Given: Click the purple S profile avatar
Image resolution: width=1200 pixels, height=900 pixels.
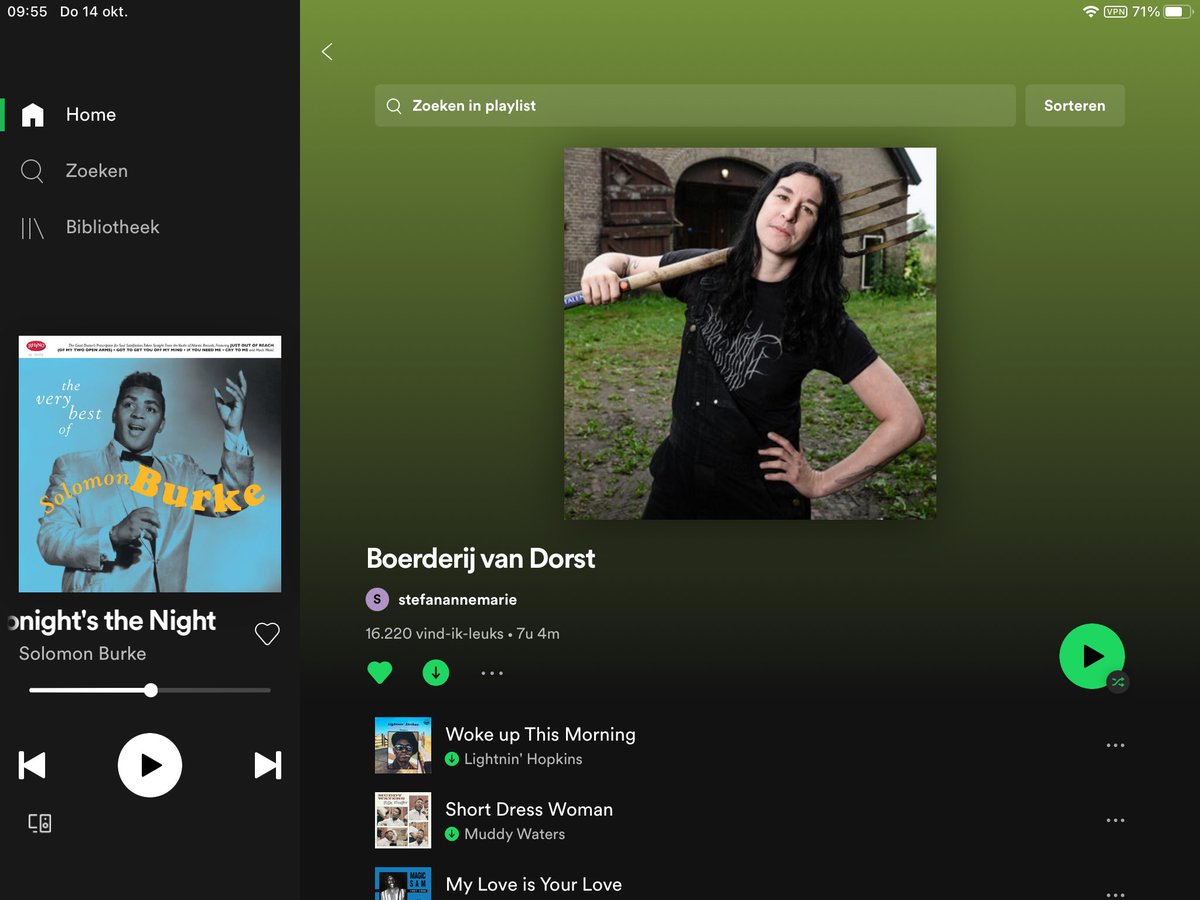Looking at the screenshot, I should point(377,600).
